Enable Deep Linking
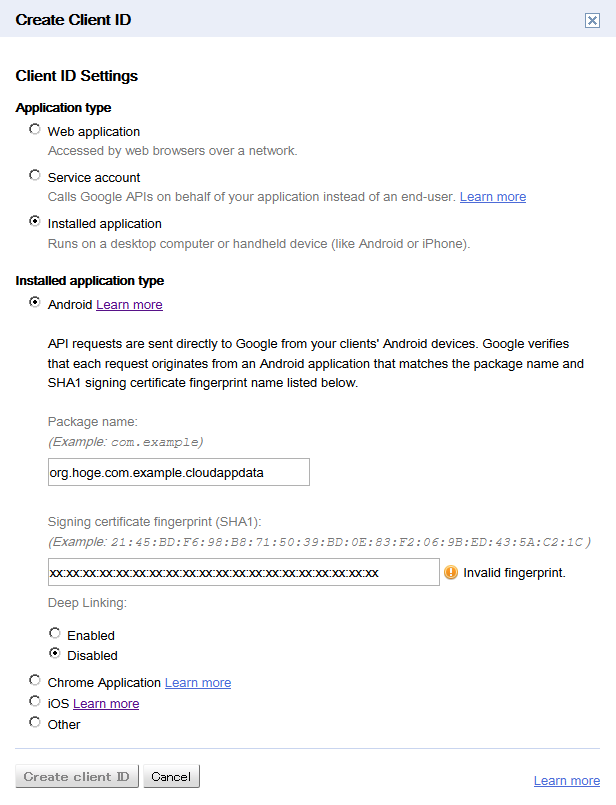 coord(55,633)
